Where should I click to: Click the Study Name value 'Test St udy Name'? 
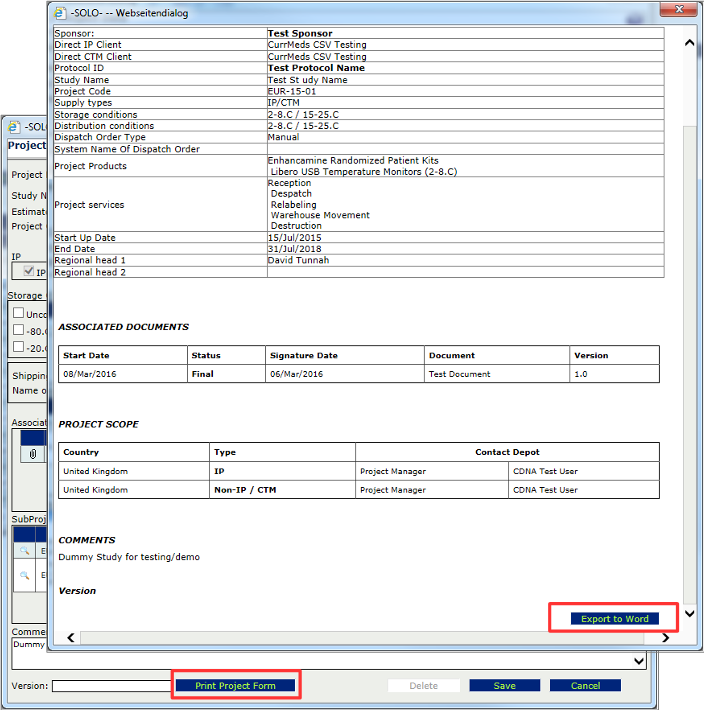[x=307, y=80]
